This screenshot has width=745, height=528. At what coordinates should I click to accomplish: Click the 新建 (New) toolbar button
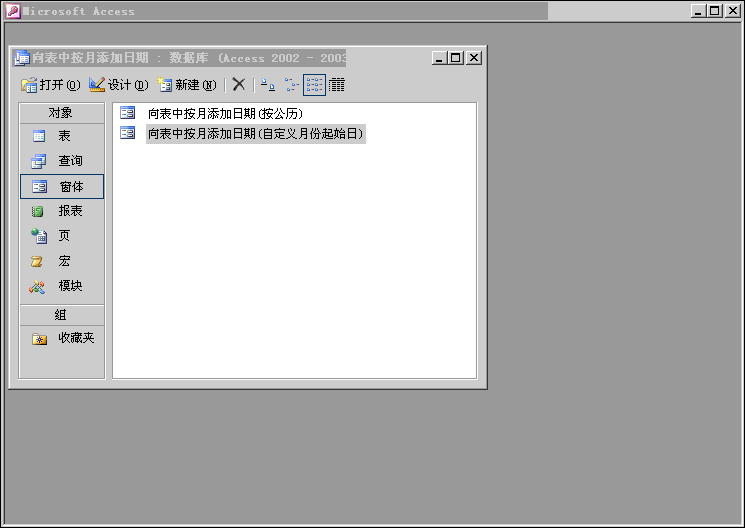coord(187,85)
